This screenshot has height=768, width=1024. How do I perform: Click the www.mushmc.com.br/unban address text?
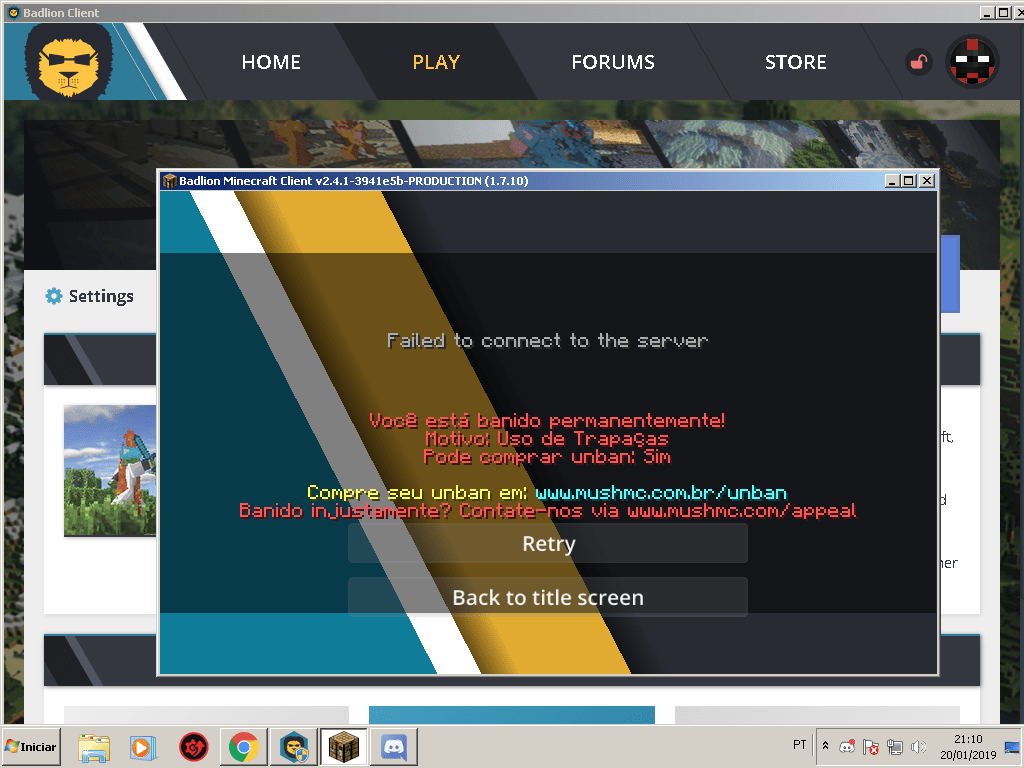point(661,492)
